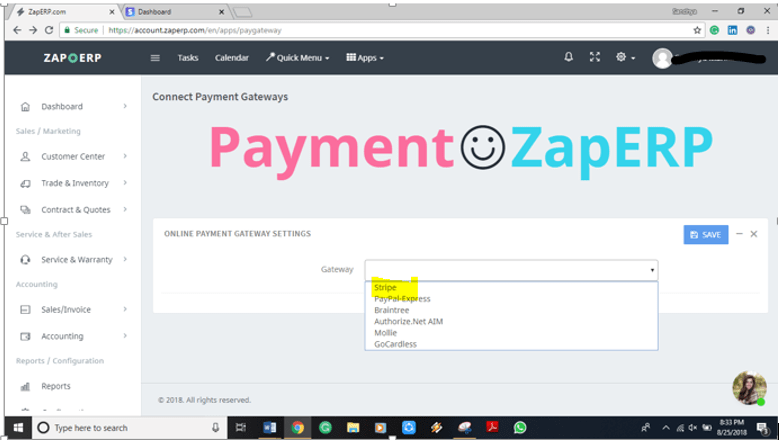This screenshot has height=442, width=783.
Task: Click the Dashboard sidebar link
Action: [x=62, y=106]
